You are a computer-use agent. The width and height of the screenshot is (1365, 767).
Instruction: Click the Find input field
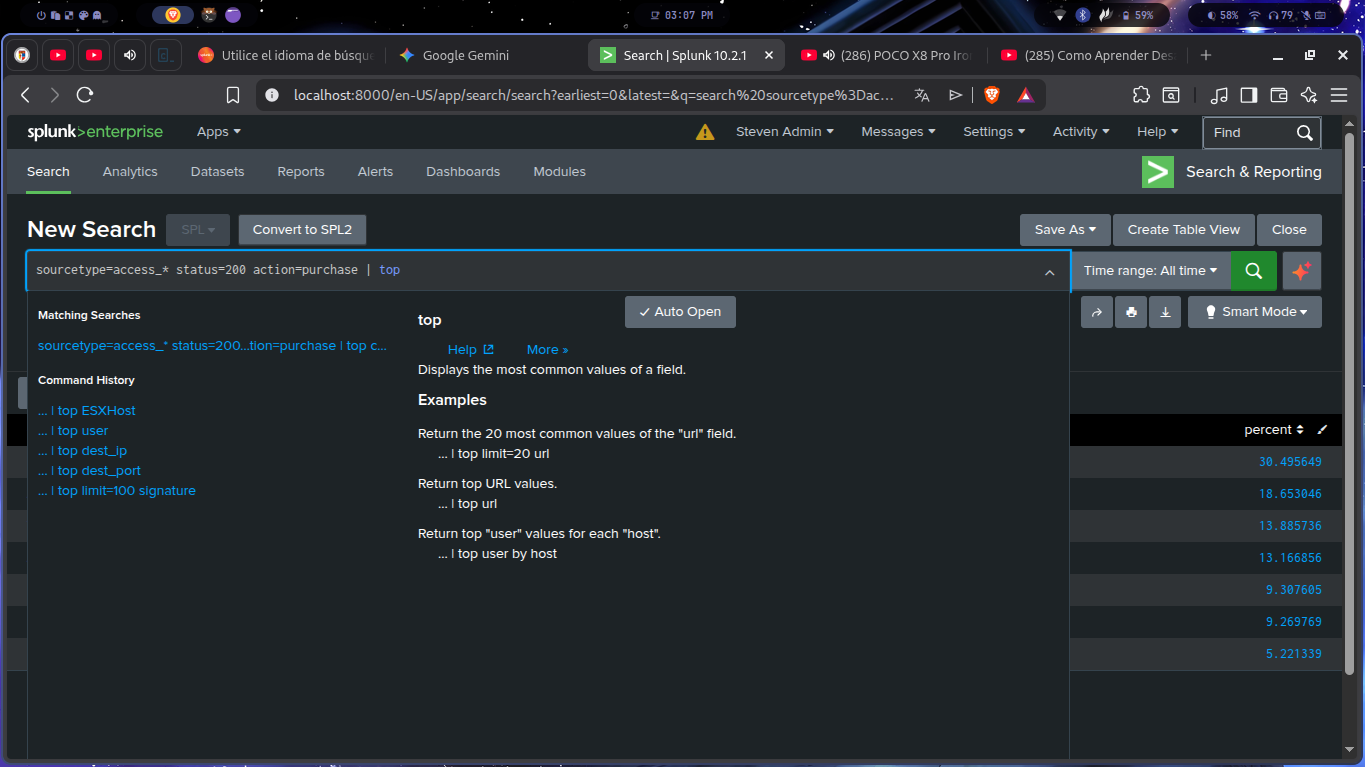1250,132
